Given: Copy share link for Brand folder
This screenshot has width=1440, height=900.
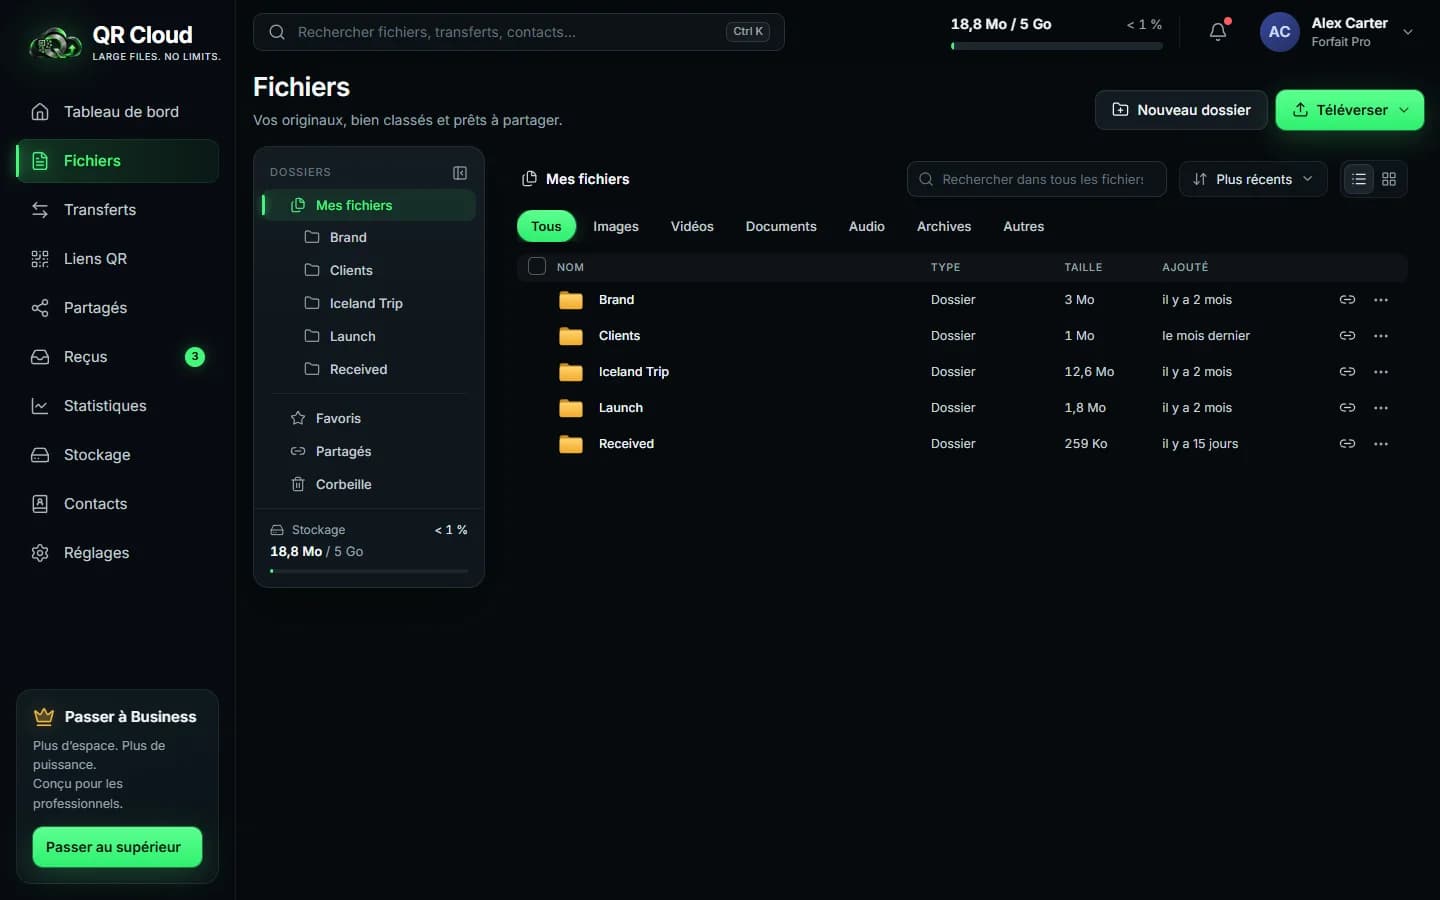Looking at the screenshot, I should (x=1347, y=300).
